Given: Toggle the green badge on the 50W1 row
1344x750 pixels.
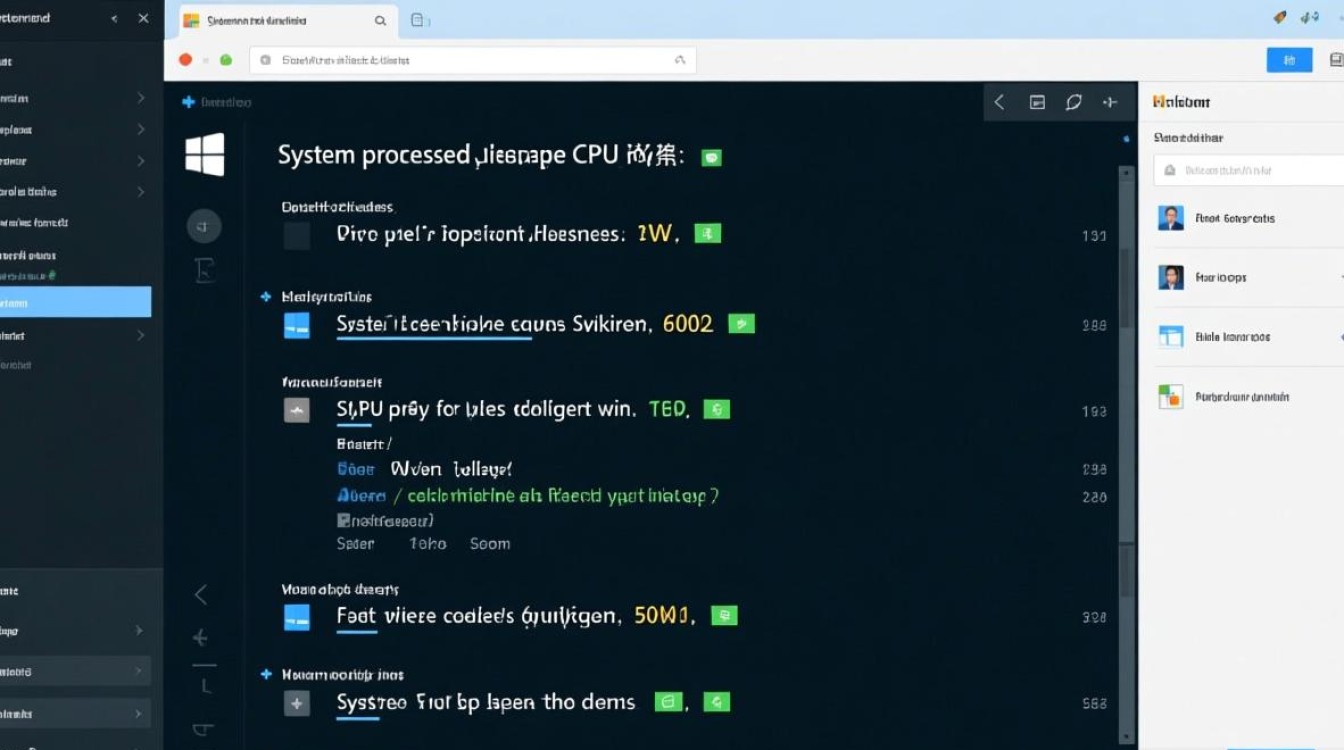Looking at the screenshot, I should 724,615.
